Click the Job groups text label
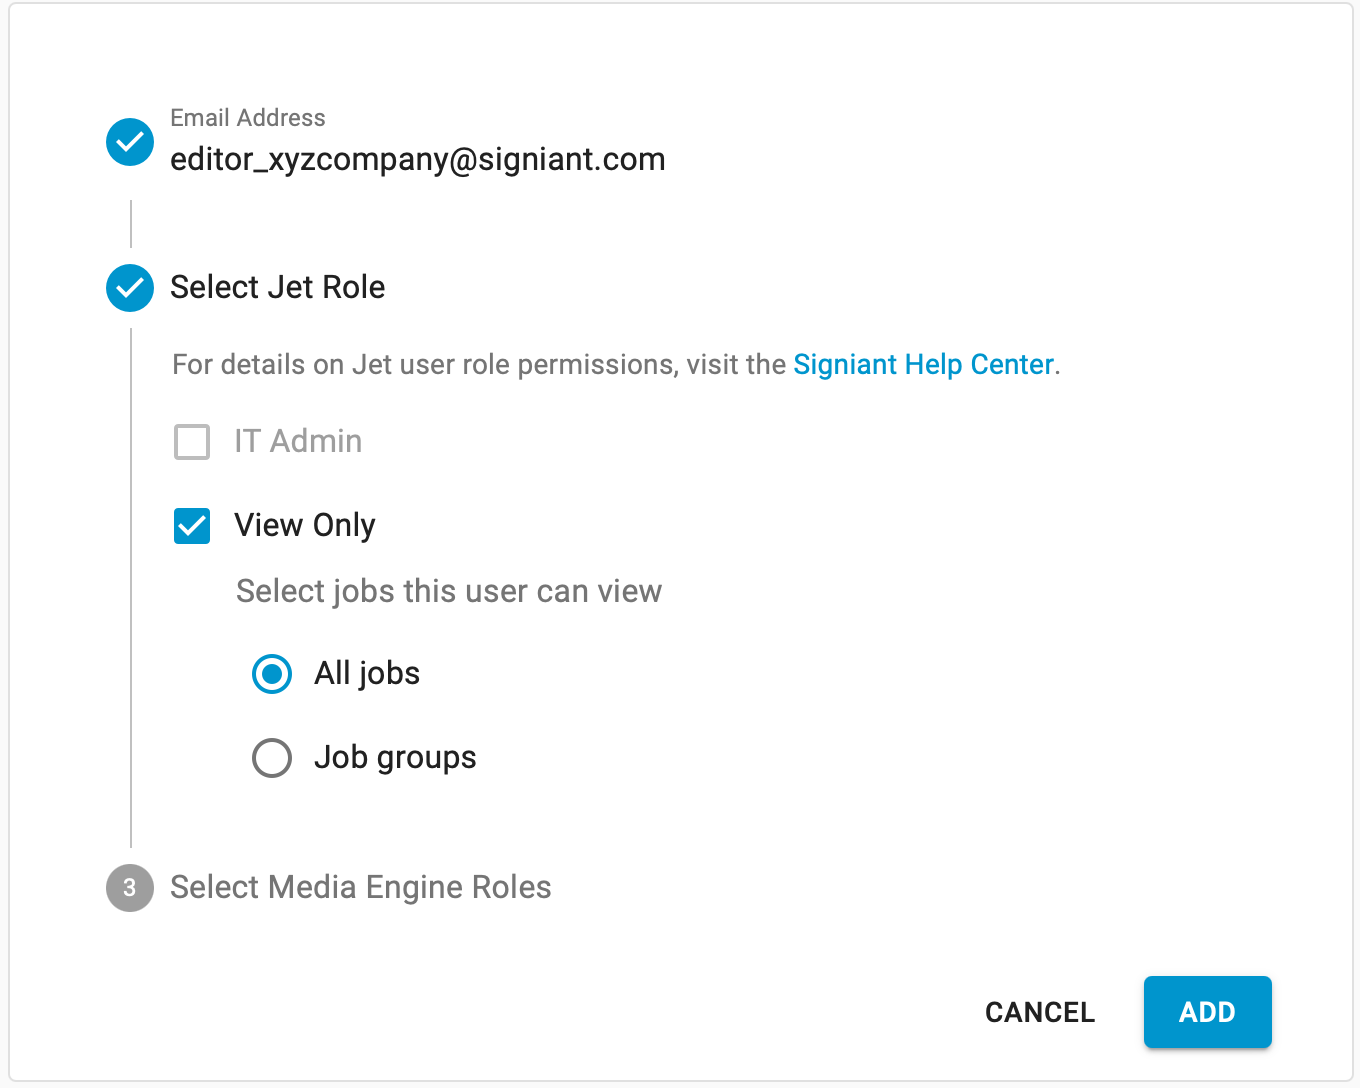Screen dimensions: 1360x1088 pyautogui.click(x=395, y=758)
